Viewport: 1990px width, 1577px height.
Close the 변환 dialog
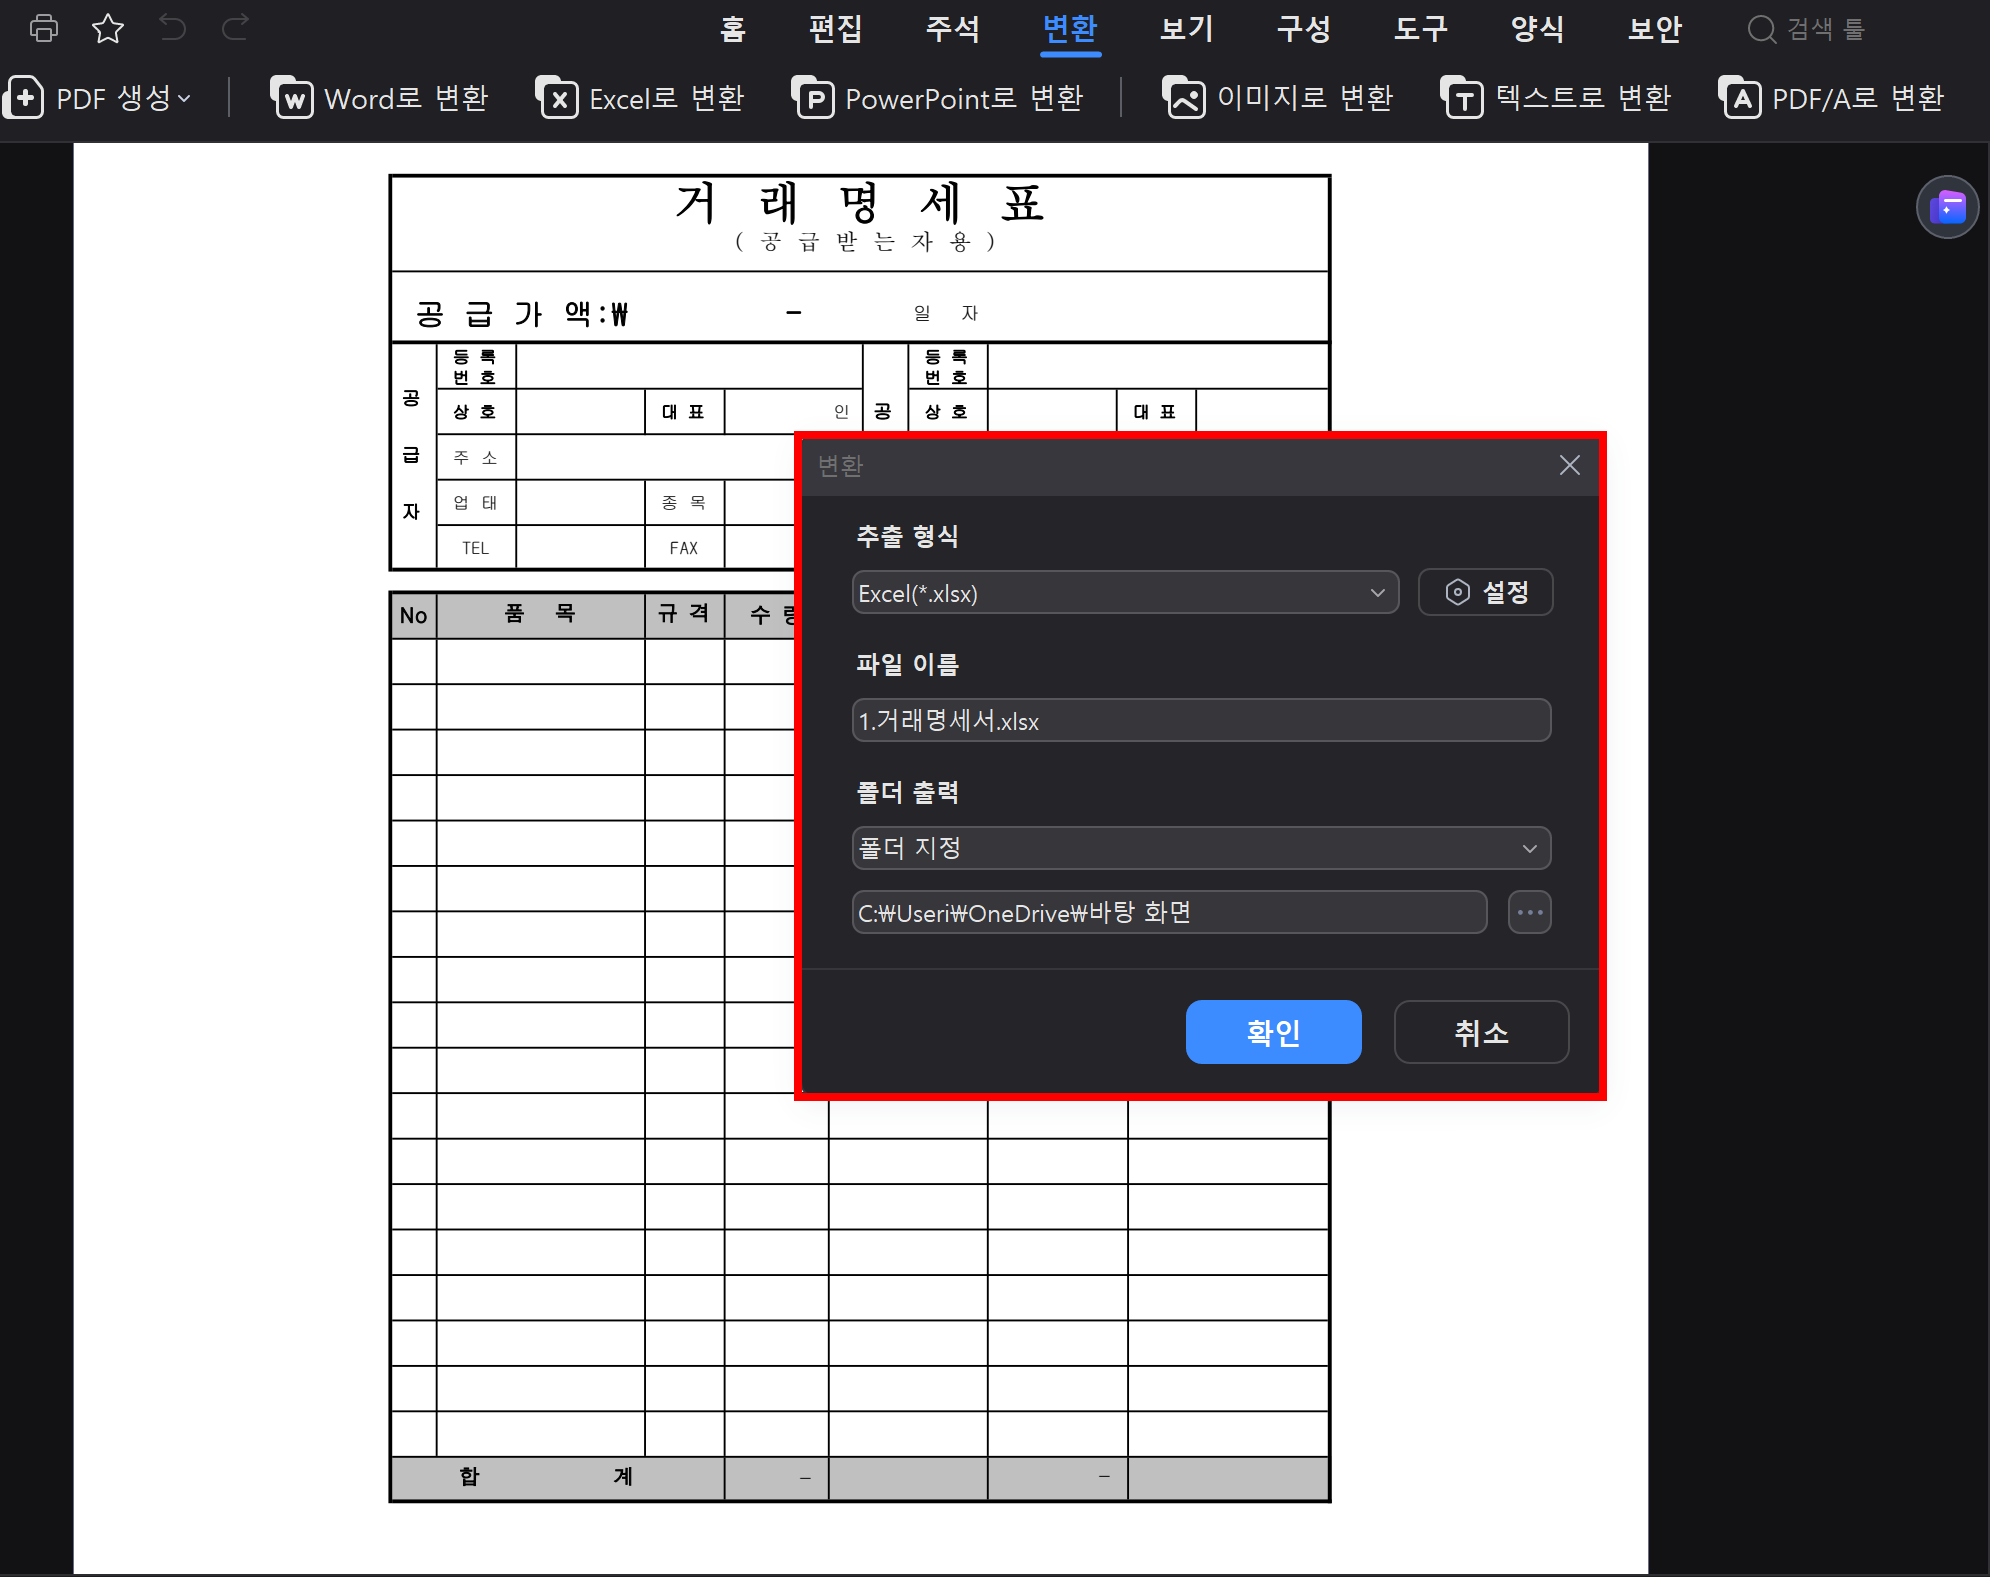click(1569, 465)
